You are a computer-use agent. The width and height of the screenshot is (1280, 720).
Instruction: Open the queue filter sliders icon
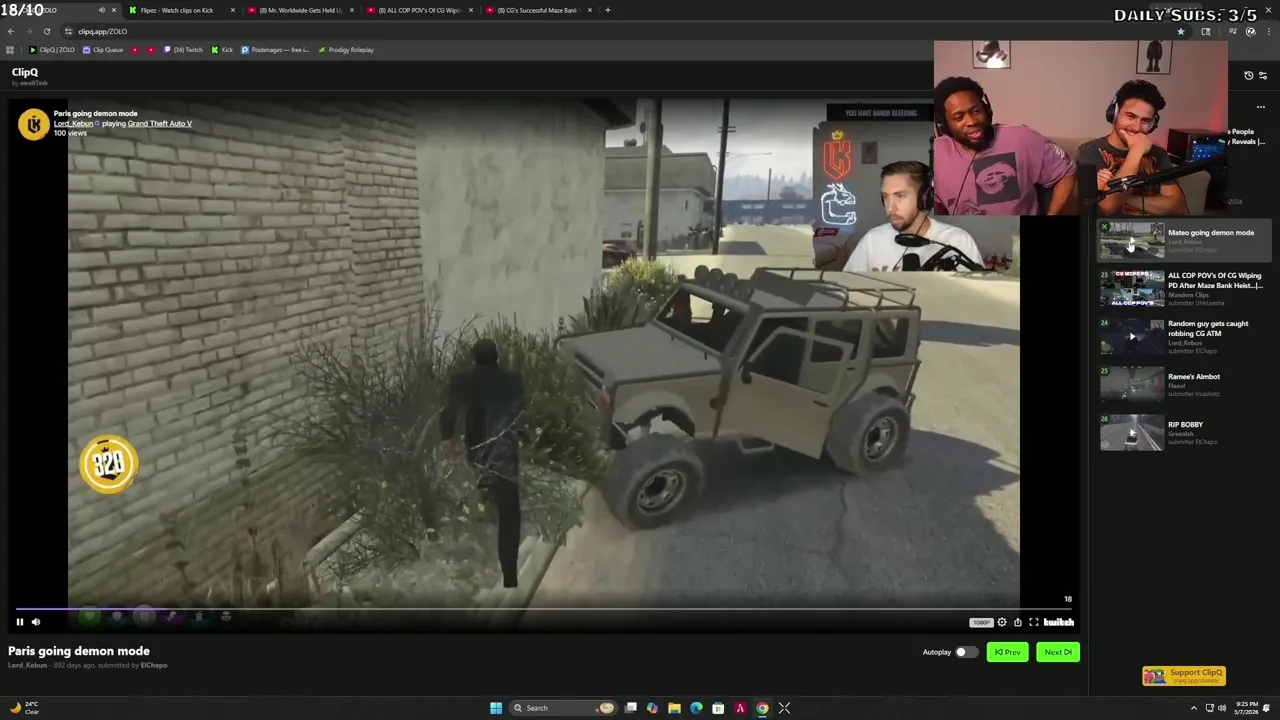(1262, 76)
